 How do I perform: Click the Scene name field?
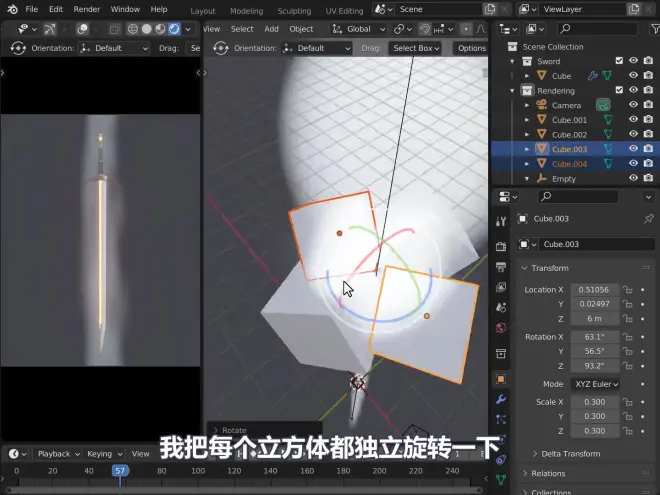tap(438, 9)
